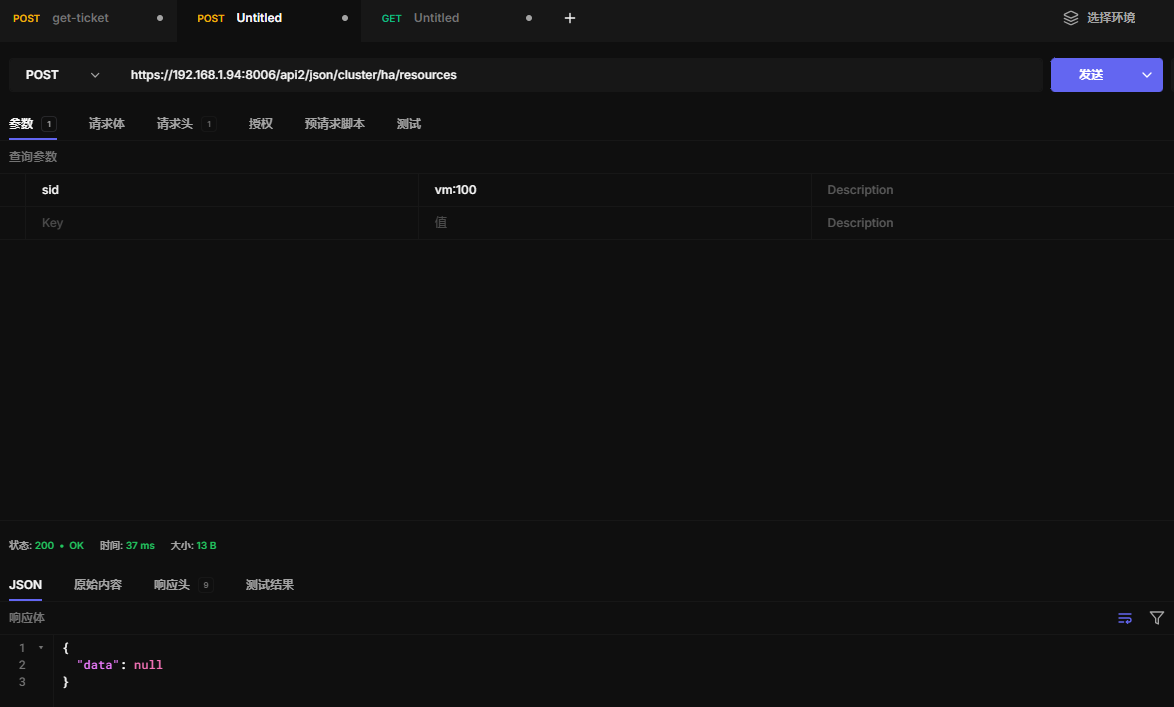This screenshot has height=707, width=1174.
Task: Collapse the JSON fold arrow on line 1
Action: pyautogui.click(x=41, y=648)
